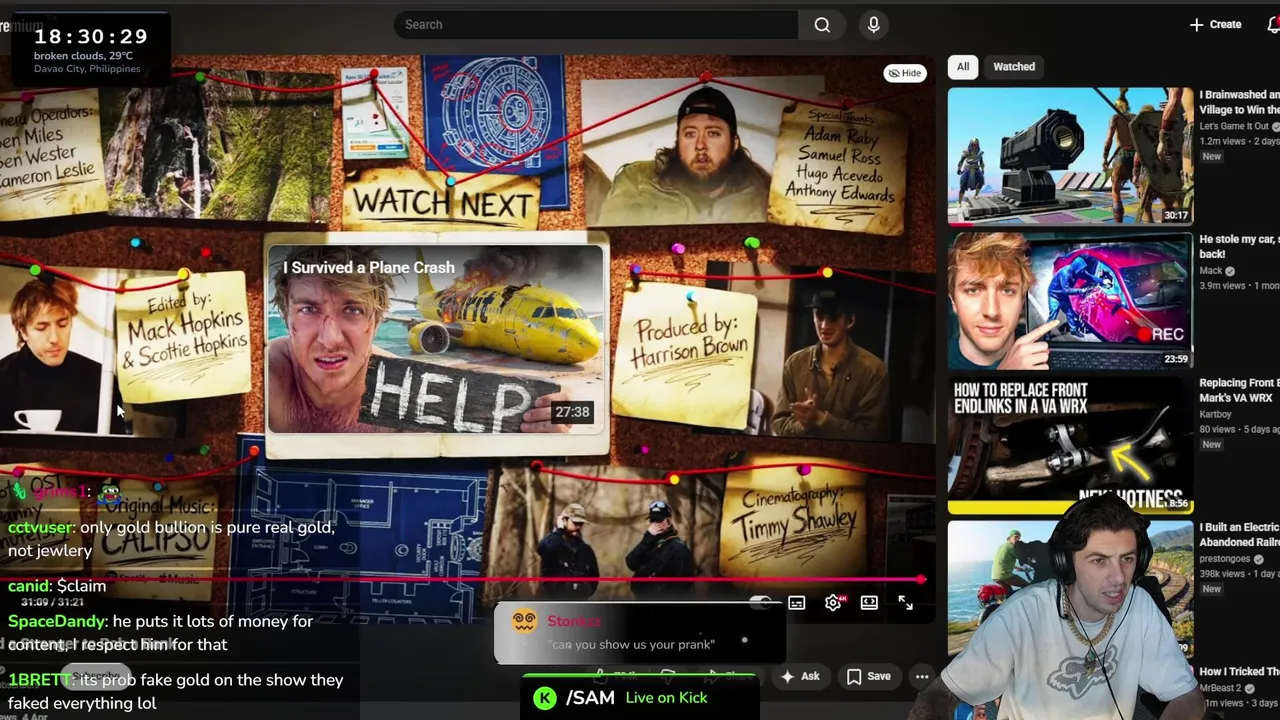The height and width of the screenshot is (720, 1280).
Task: Activate voice search microphone icon
Action: click(874, 25)
